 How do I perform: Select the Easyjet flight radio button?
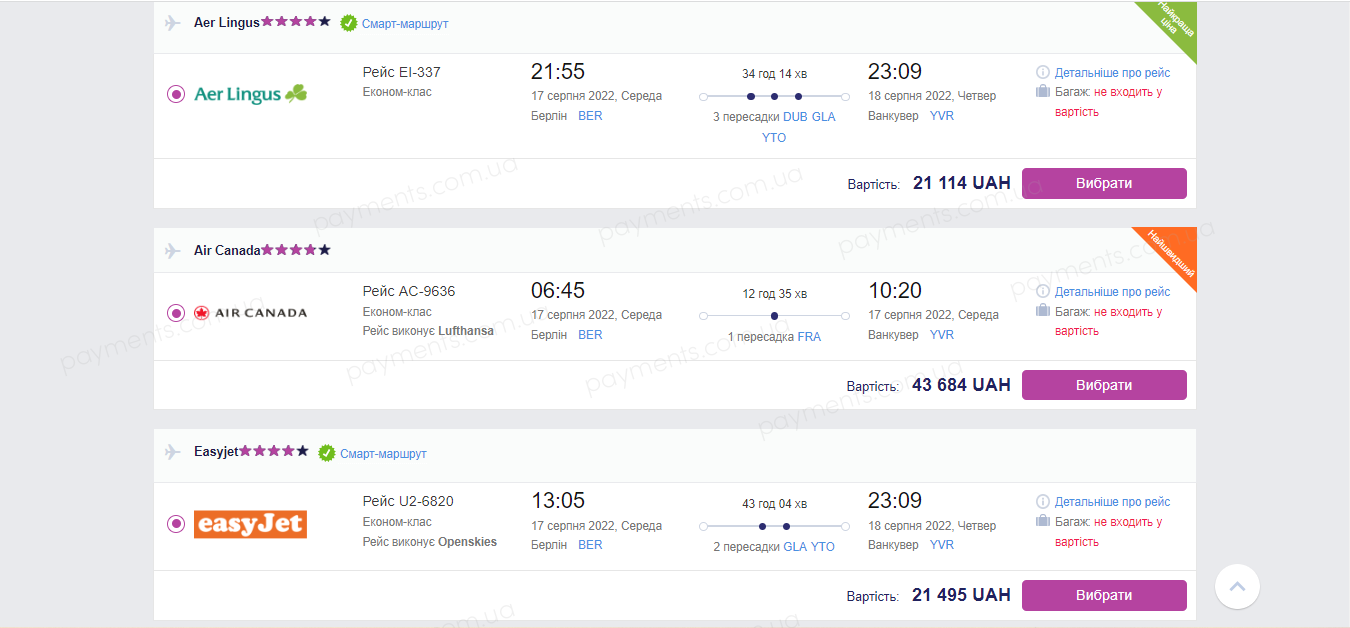[x=176, y=523]
